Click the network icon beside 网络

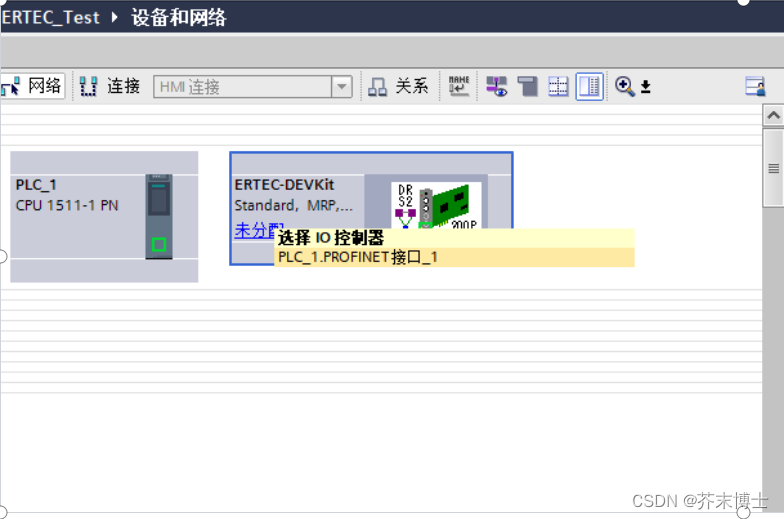10,86
